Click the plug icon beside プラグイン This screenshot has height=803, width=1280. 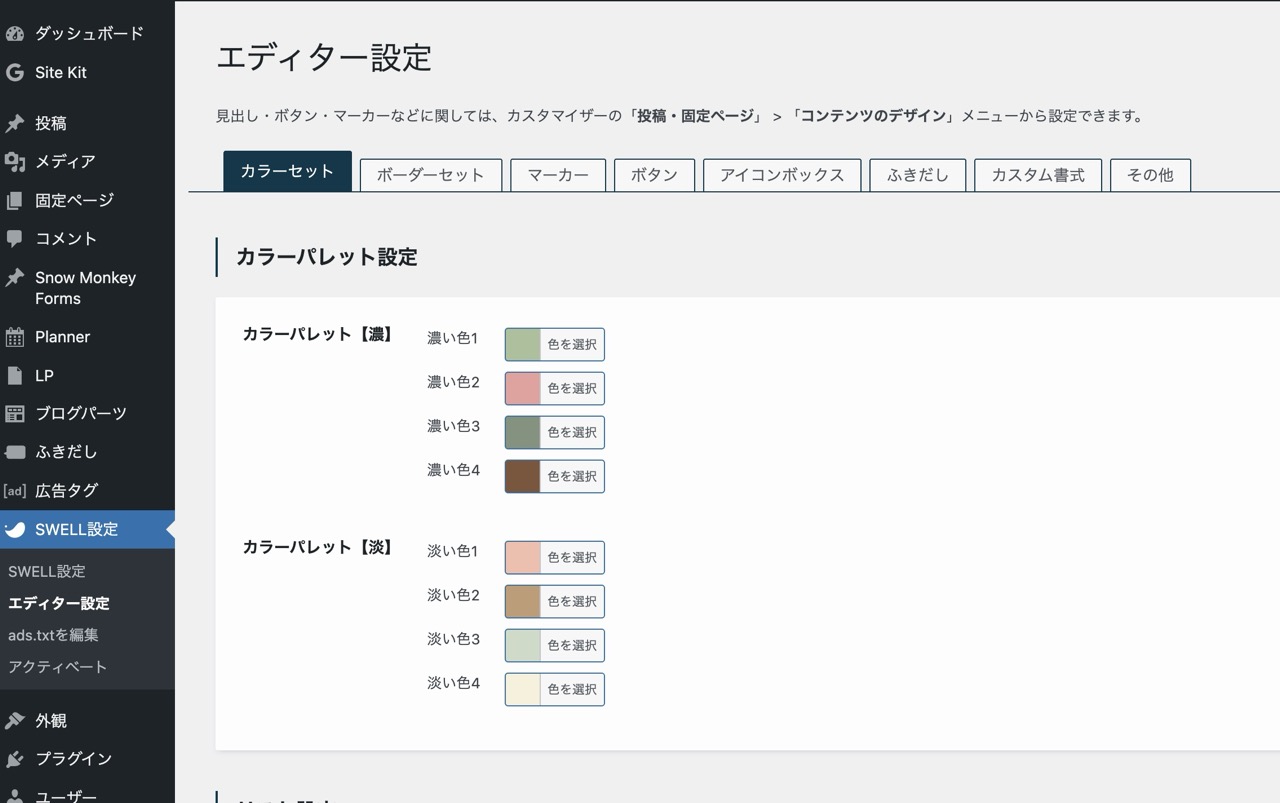[15, 759]
